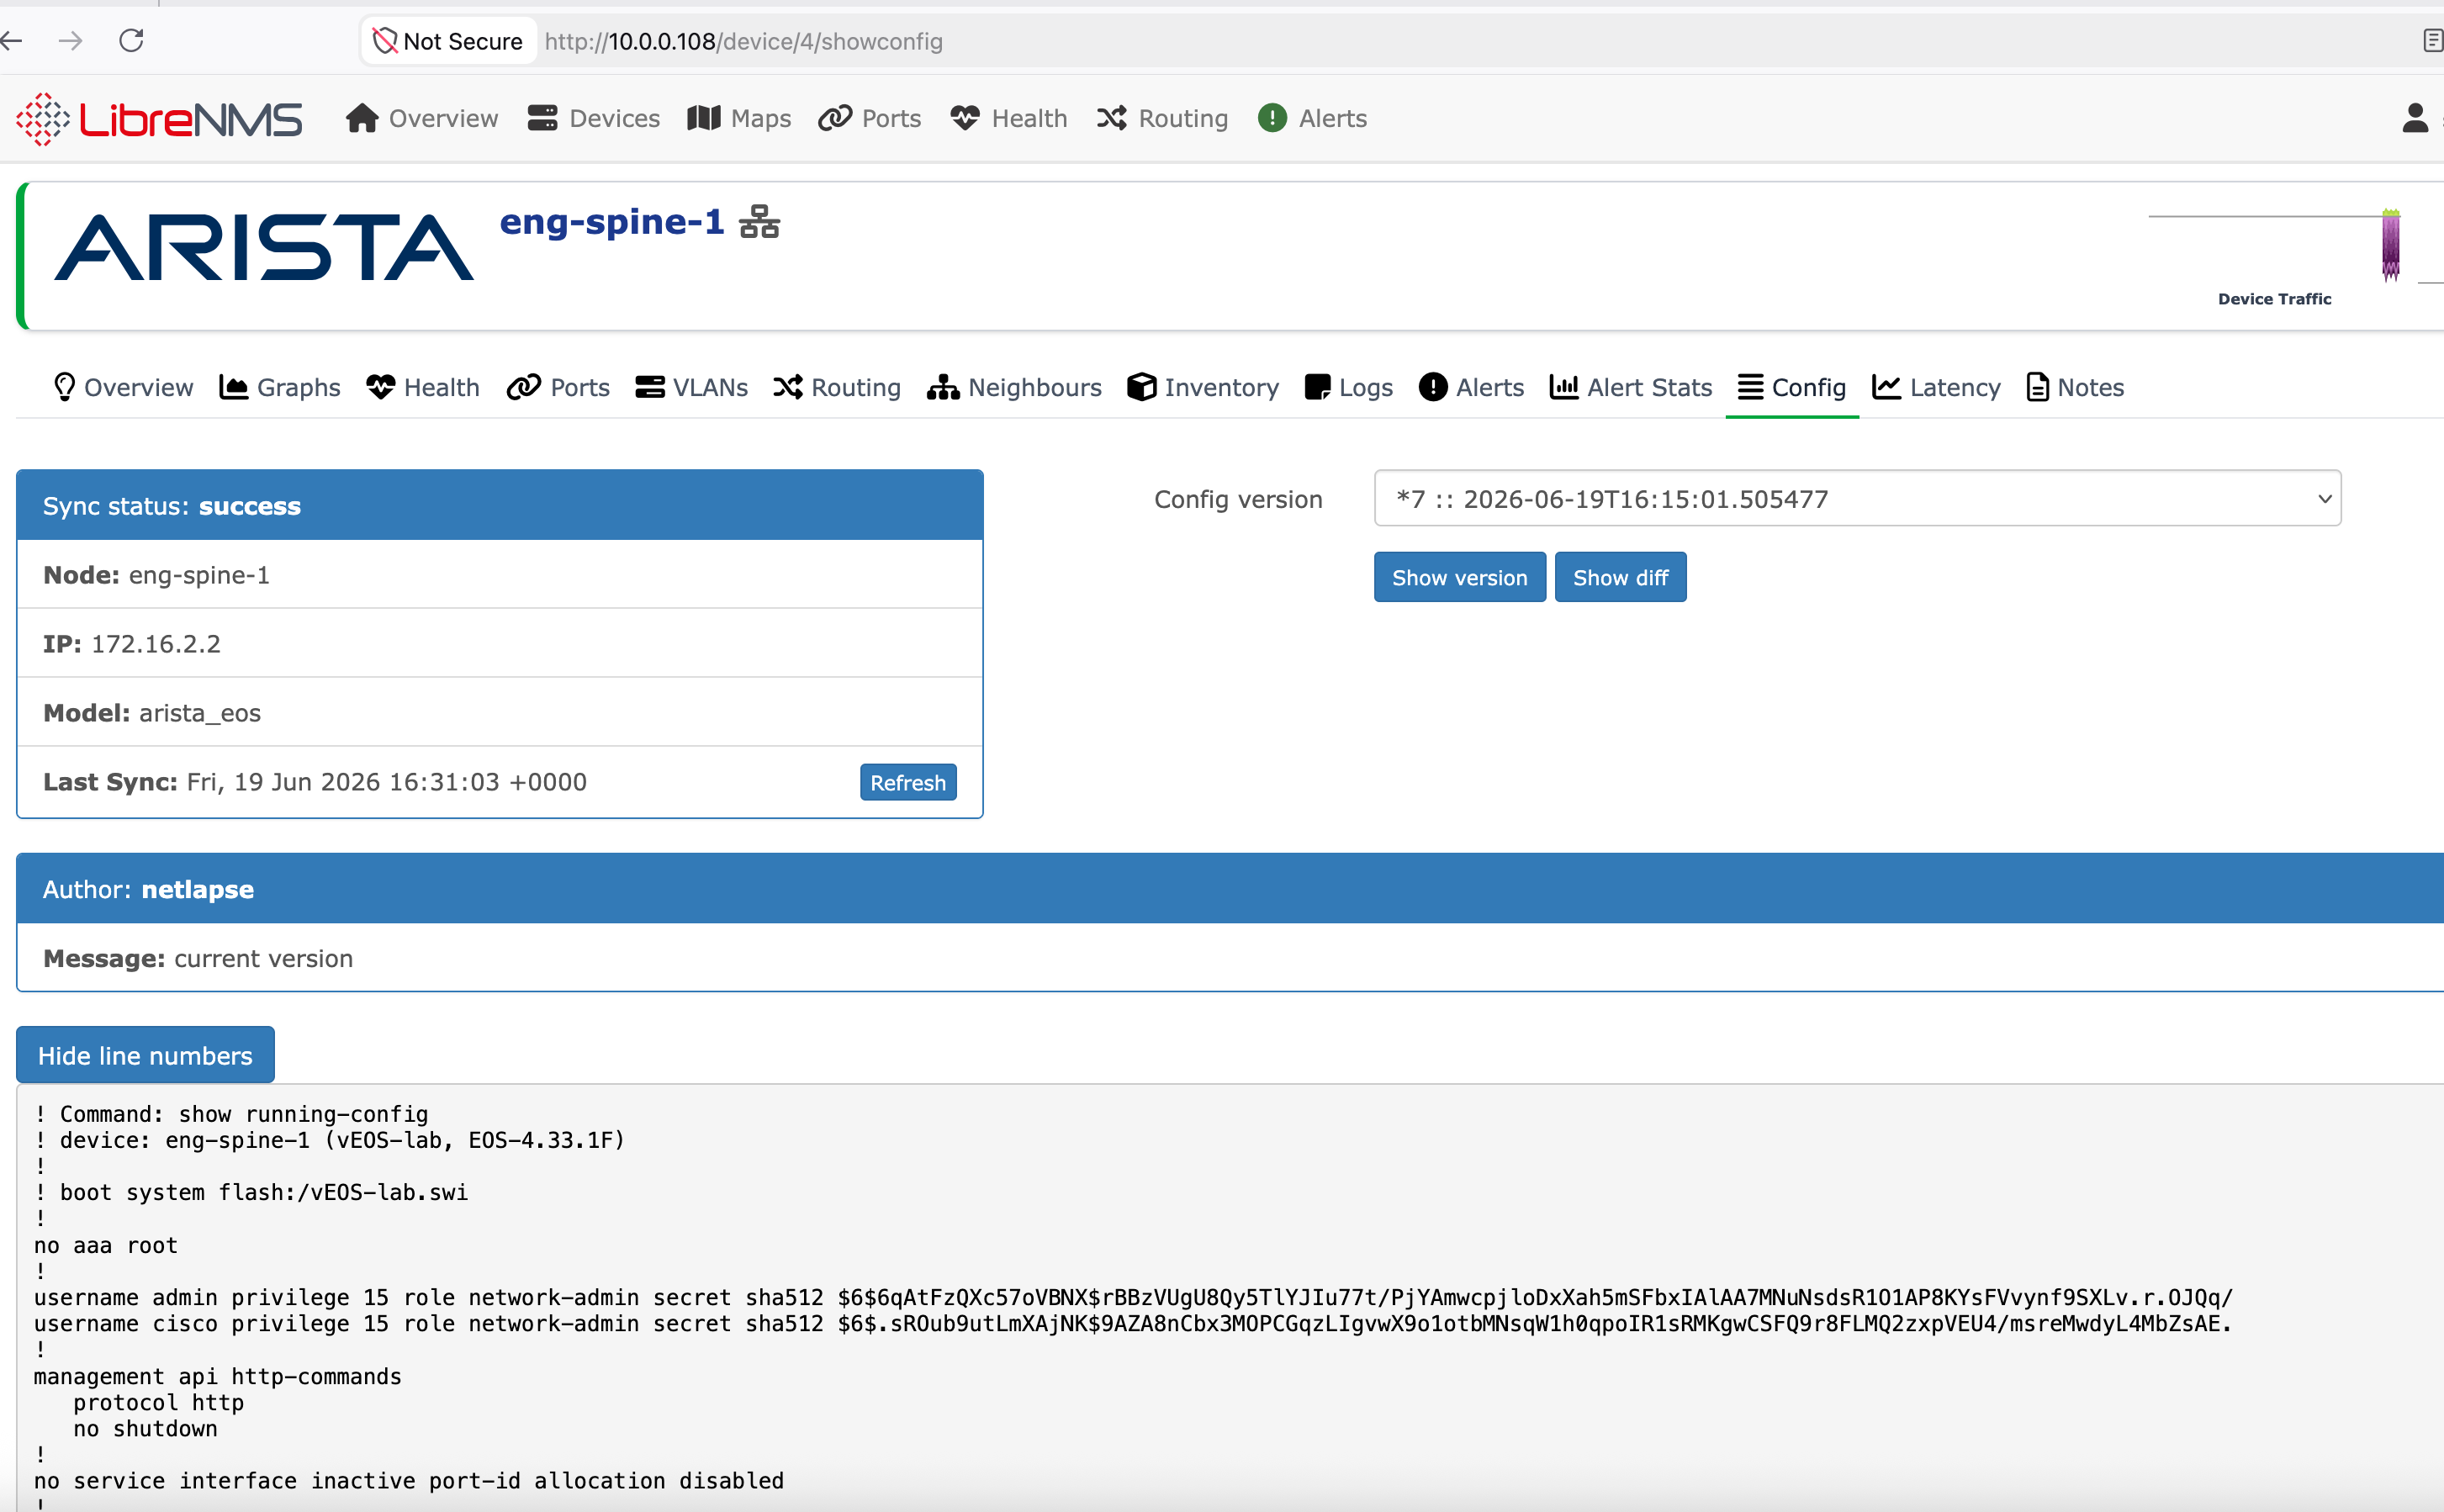This screenshot has height=1512, width=2444.
Task: Click the 'management api http-commands' config line
Action: click(217, 1376)
